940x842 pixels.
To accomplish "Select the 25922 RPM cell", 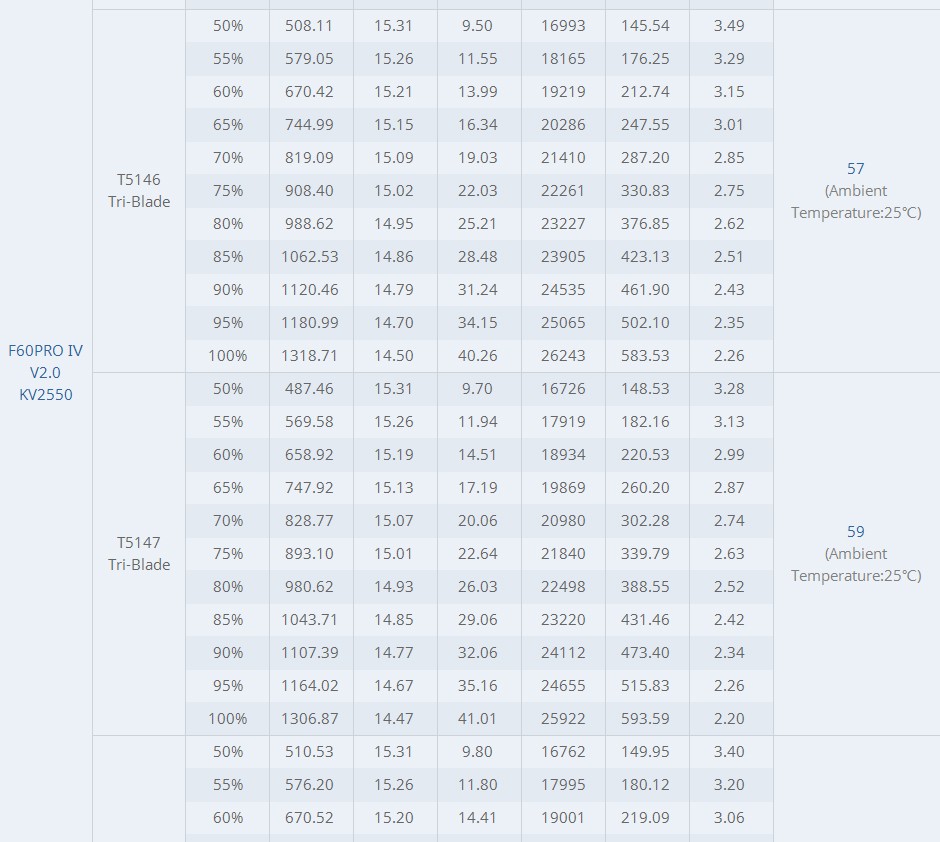I will (563, 719).
